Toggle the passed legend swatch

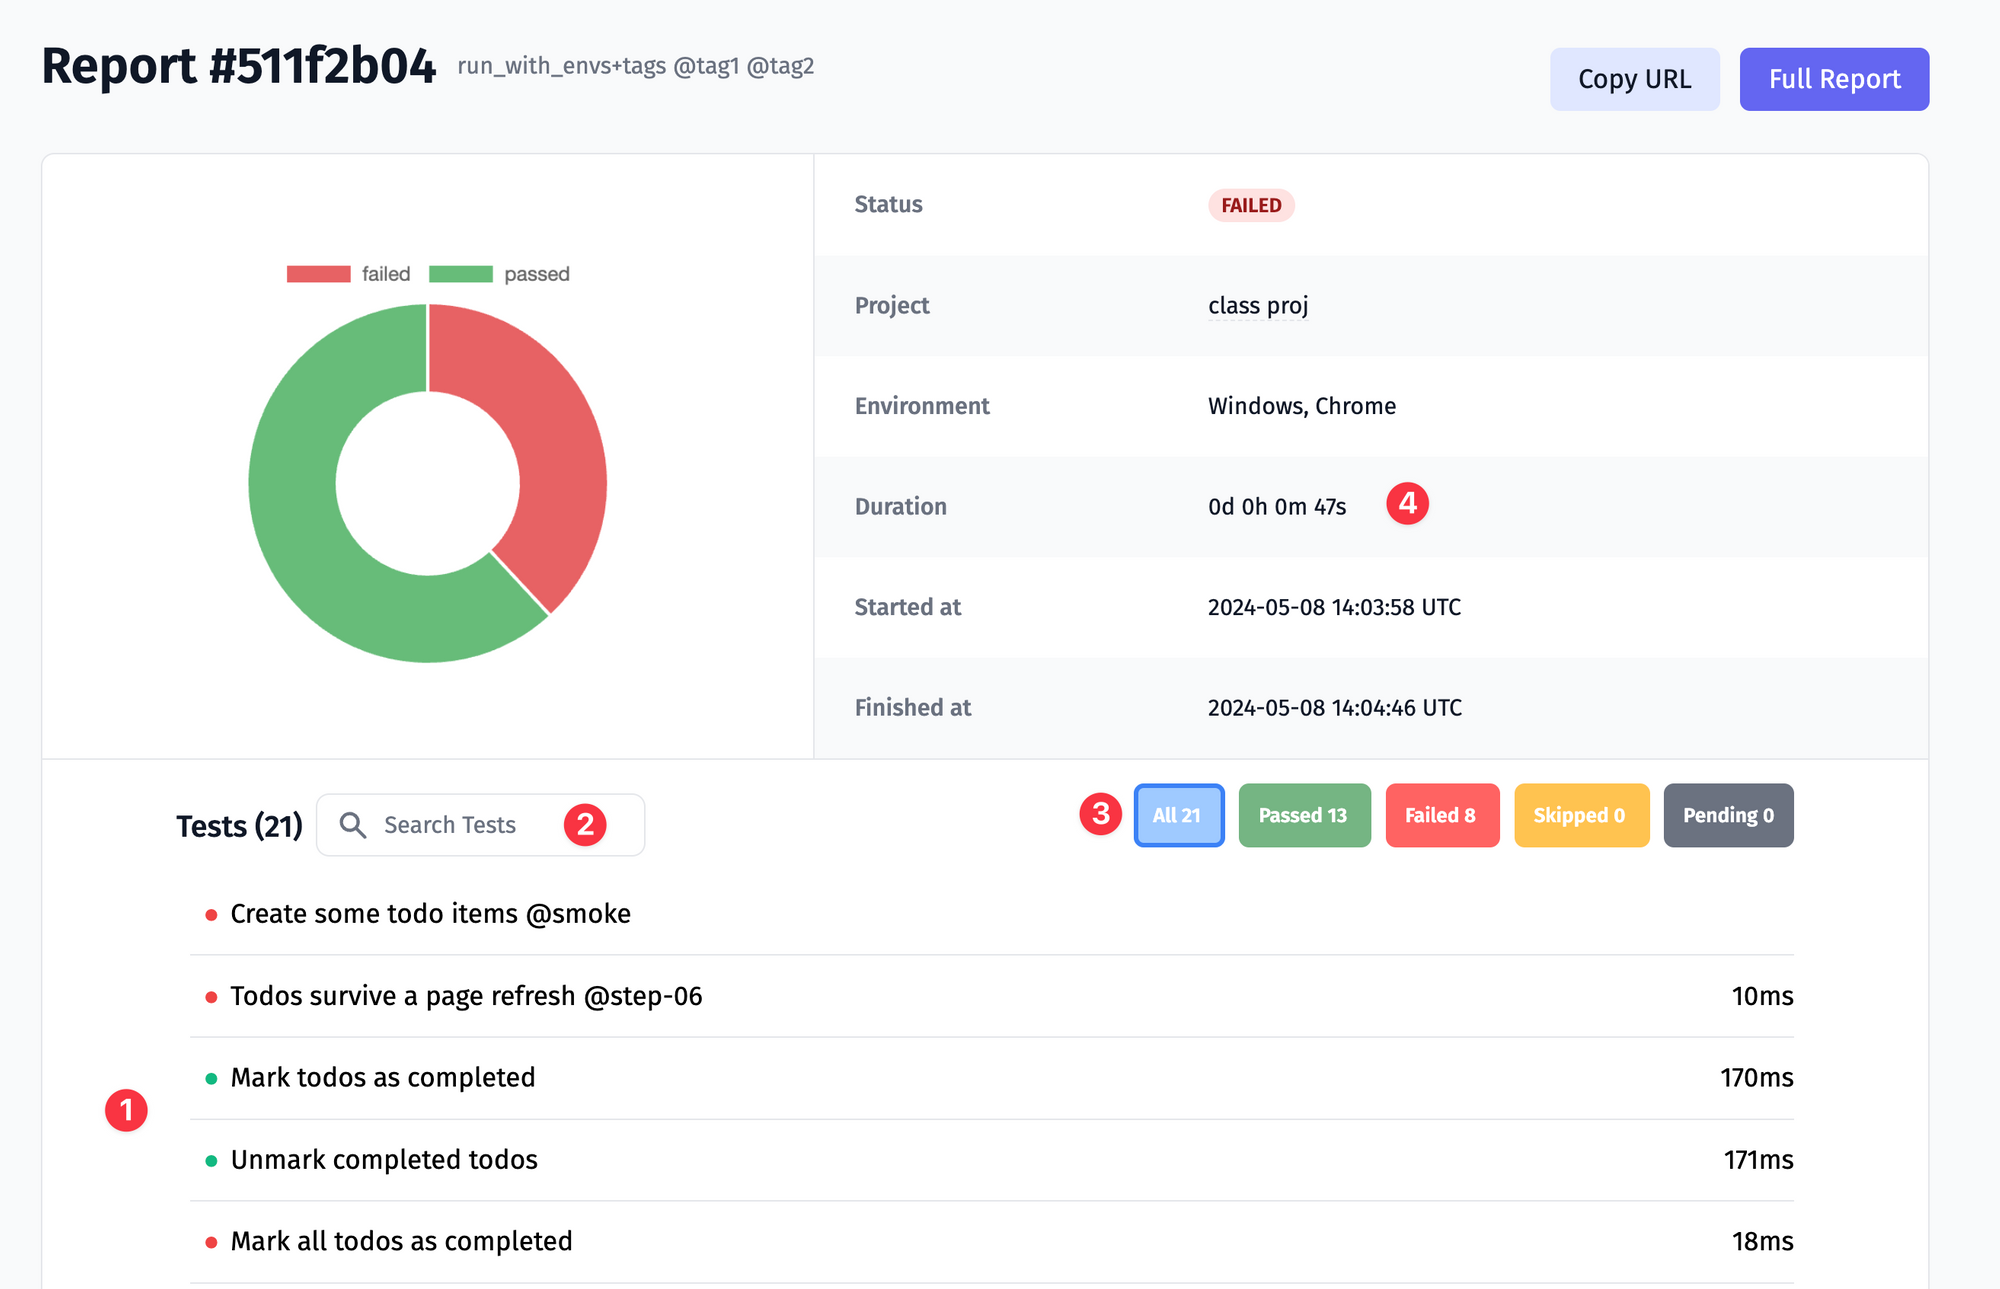460,274
